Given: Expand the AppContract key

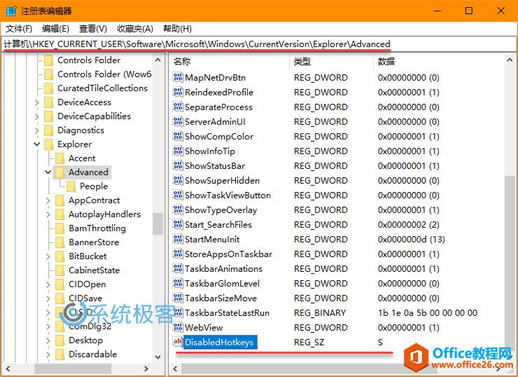Looking at the screenshot, I should 48,200.
